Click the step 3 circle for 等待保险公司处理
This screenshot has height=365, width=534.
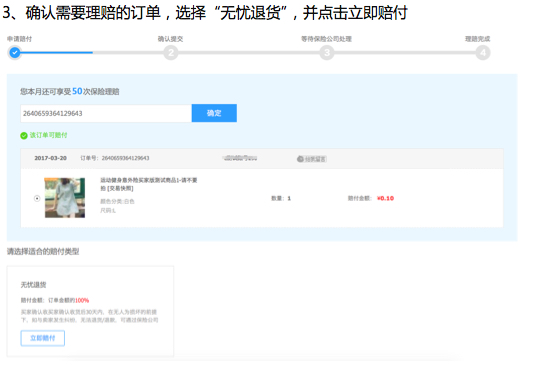pos(327,52)
